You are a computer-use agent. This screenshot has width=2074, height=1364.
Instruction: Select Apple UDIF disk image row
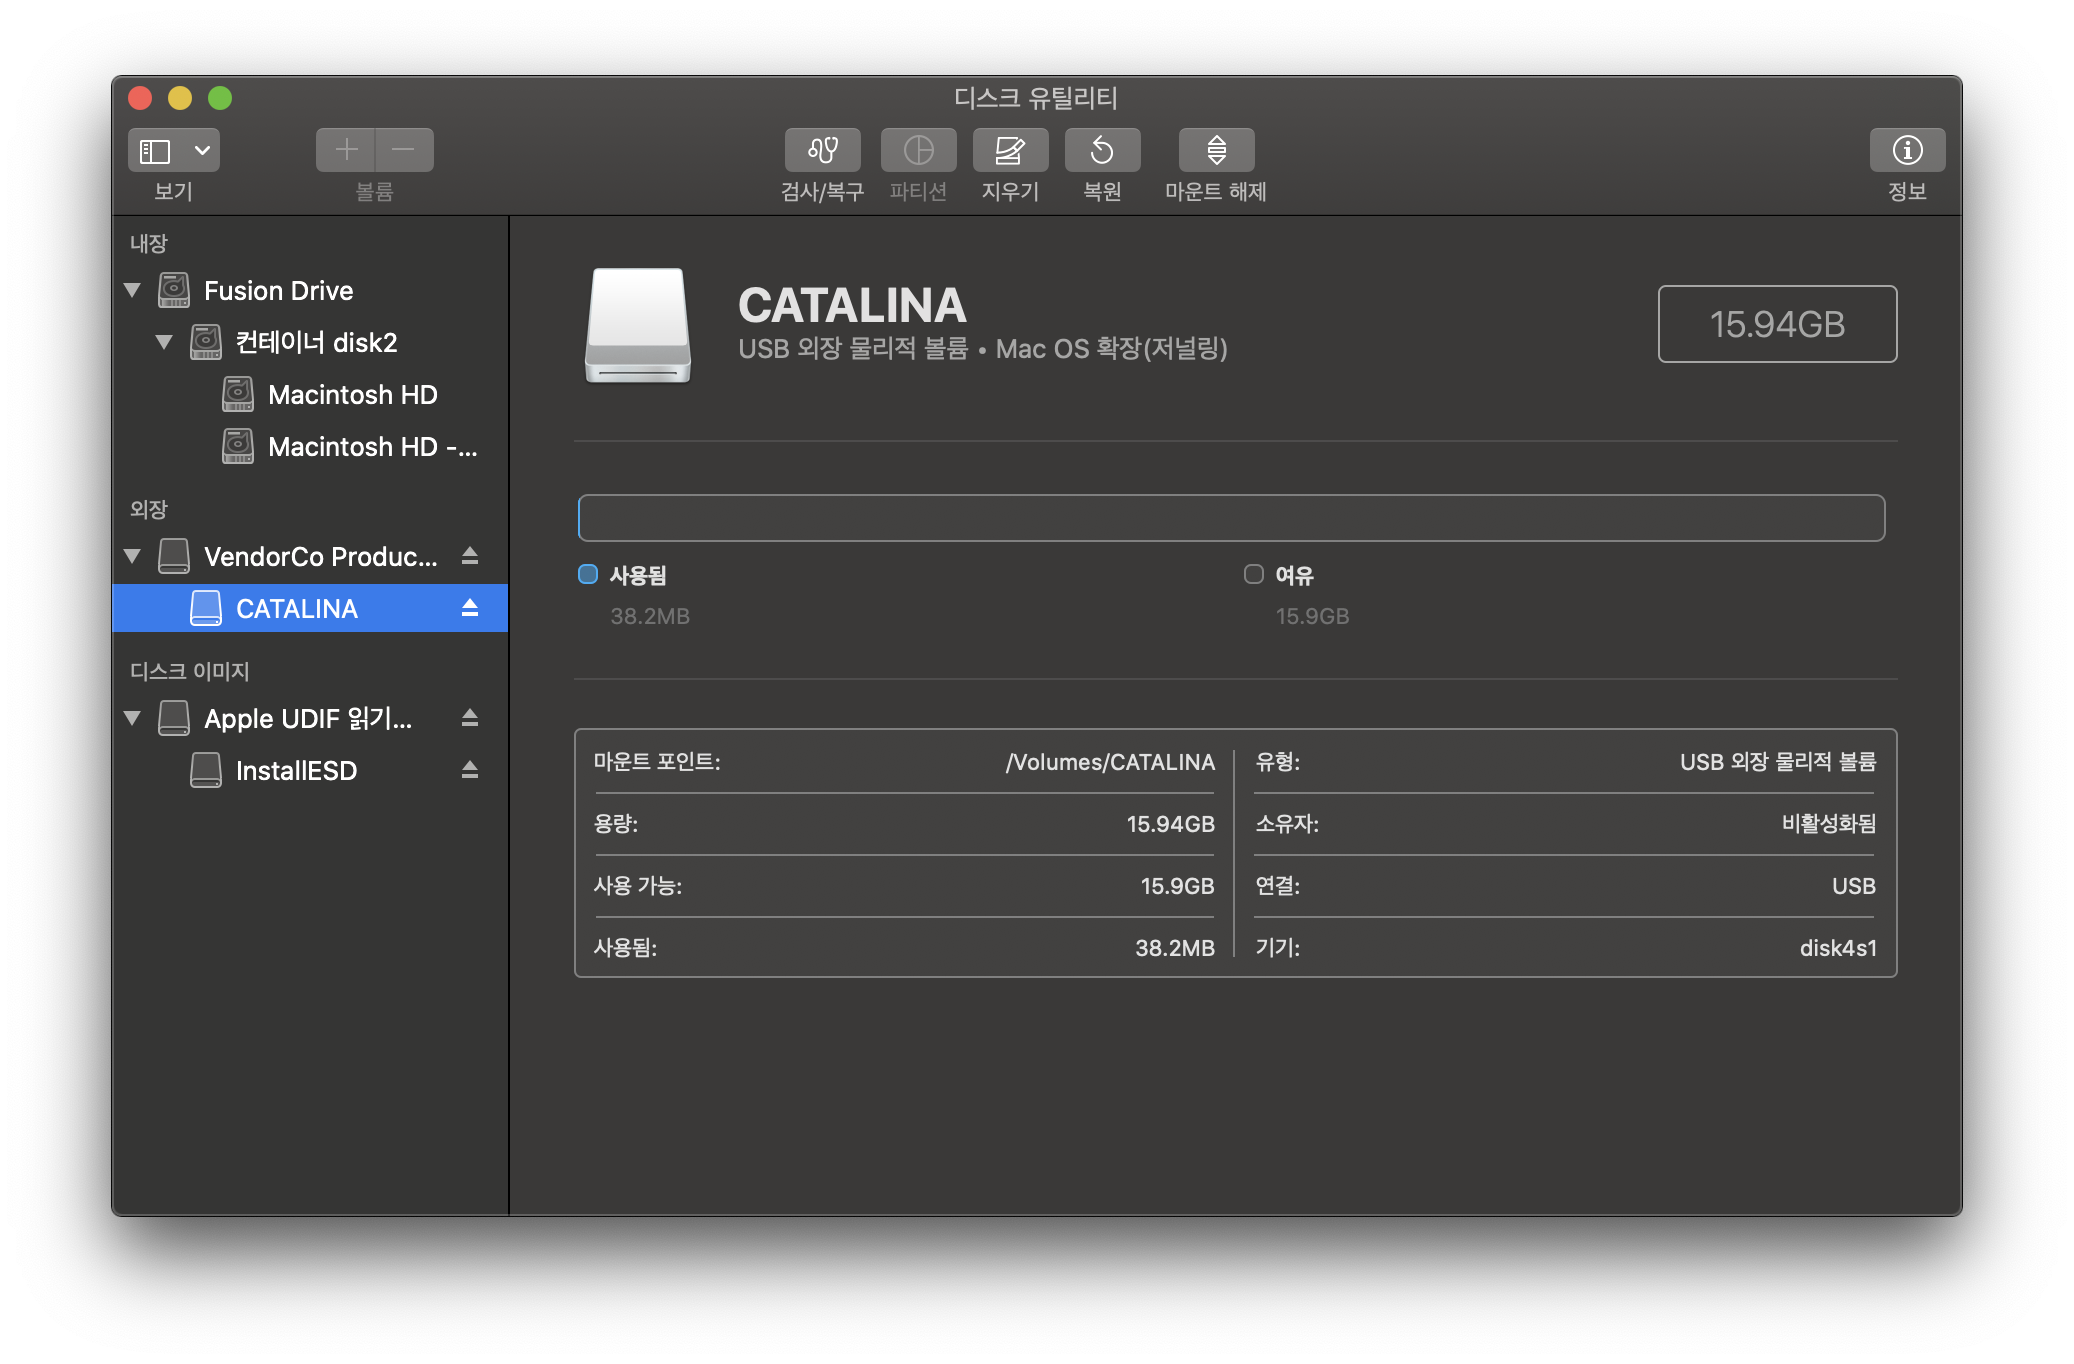coord(310,718)
